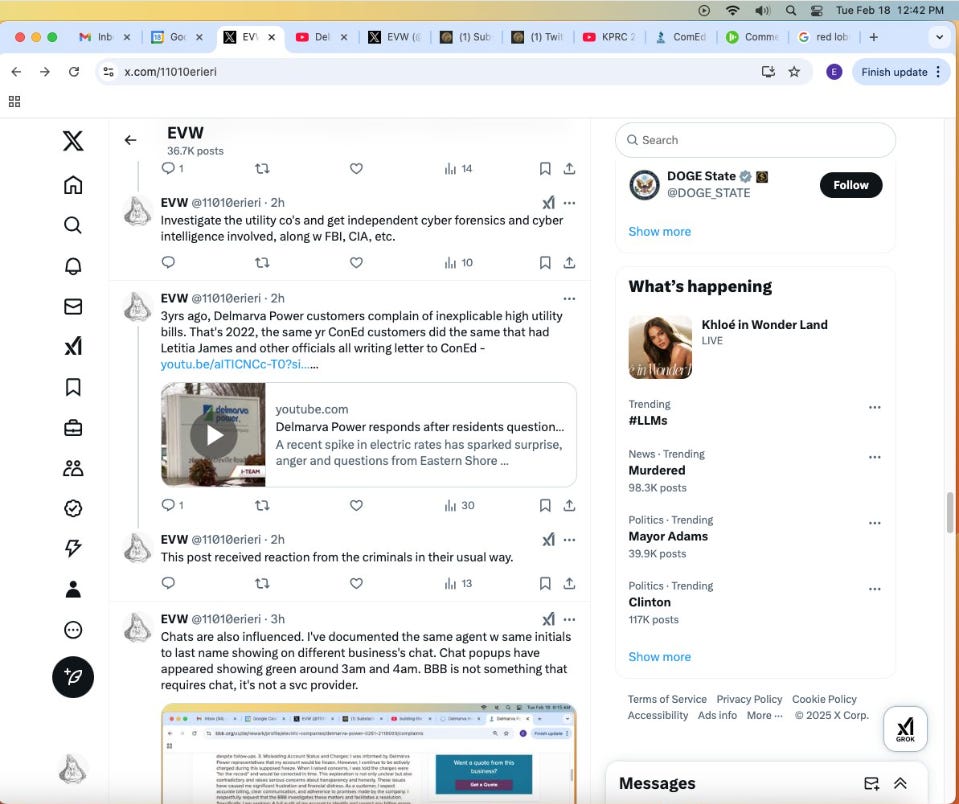The height and width of the screenshot is (804, 959).
Task: Open more options for Clinton trend
Action: click(x=875, y=589)
